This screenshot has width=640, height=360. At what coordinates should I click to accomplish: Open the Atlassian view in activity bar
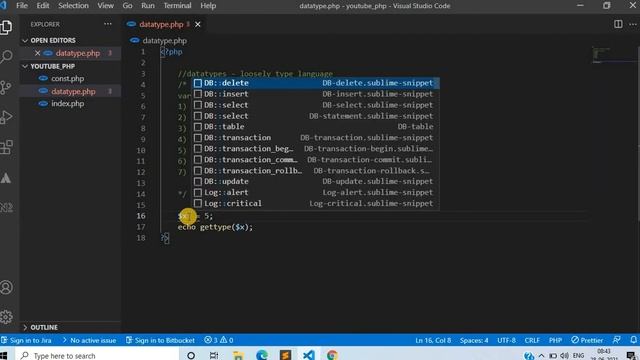click(7, 178)
